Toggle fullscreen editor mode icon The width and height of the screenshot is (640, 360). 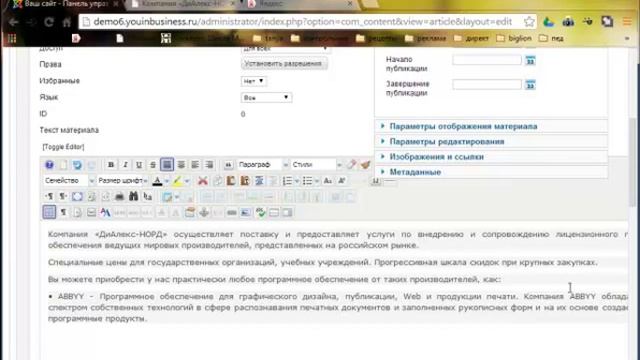tap(77, 197)
